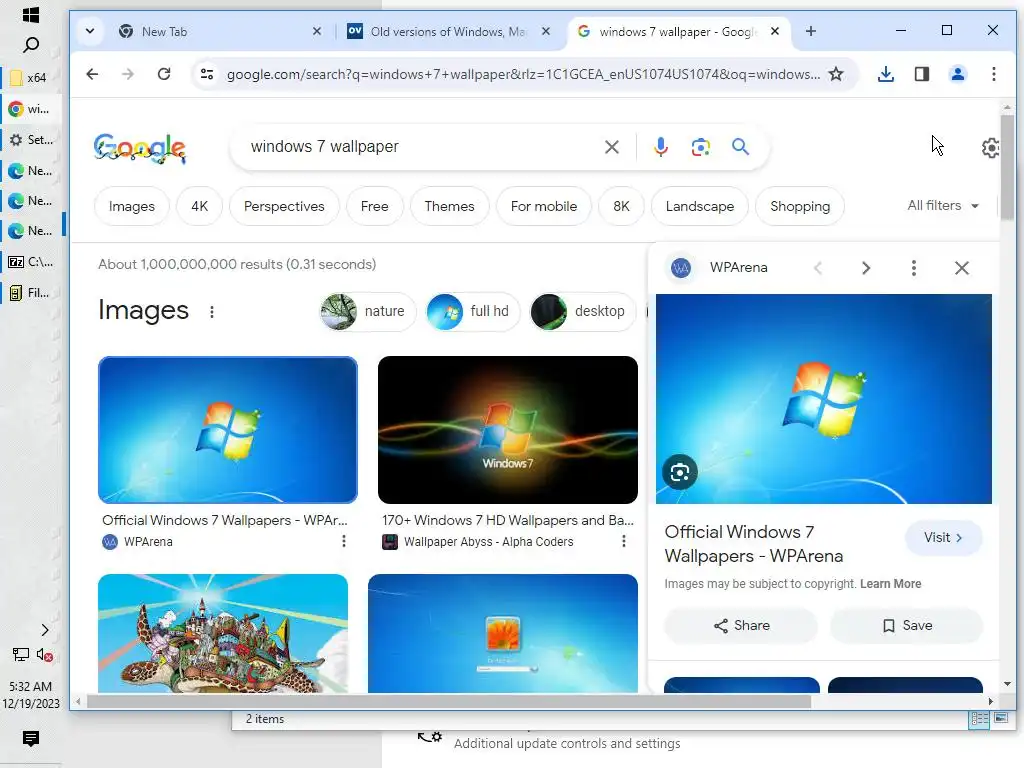Open Chrome downloads icon
The image size is (1024, 768).
886,74
